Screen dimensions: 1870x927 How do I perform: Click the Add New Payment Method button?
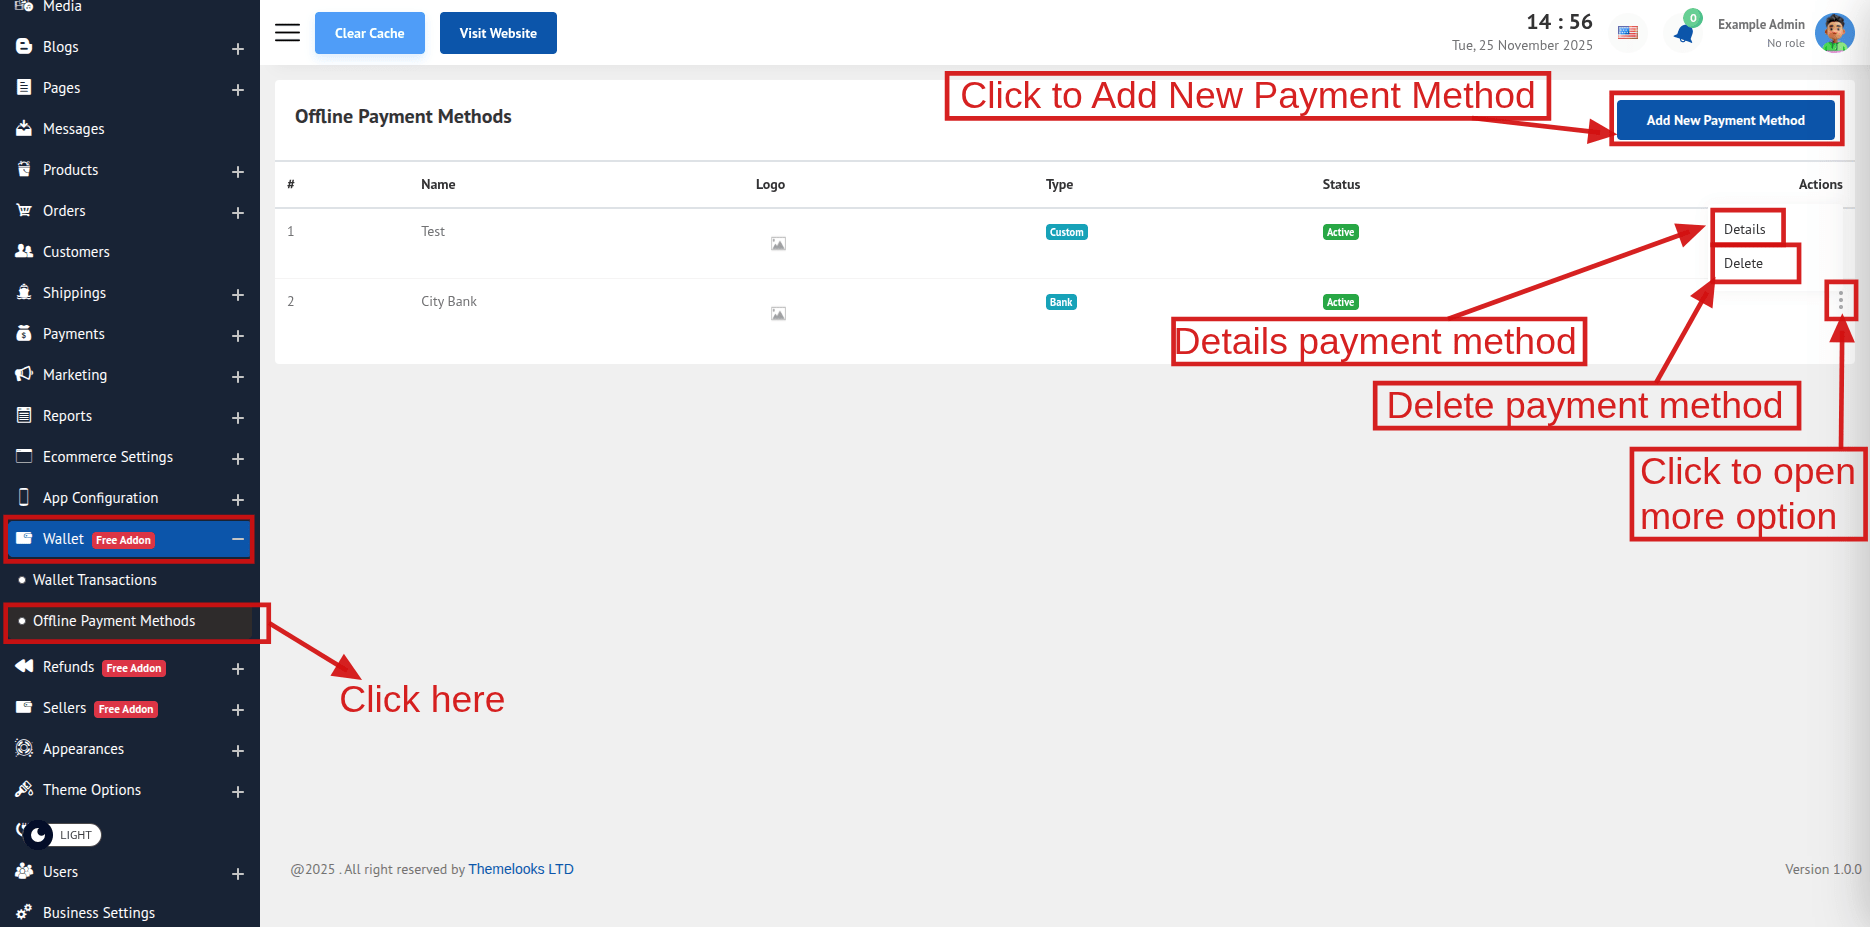click(1725, 120)
